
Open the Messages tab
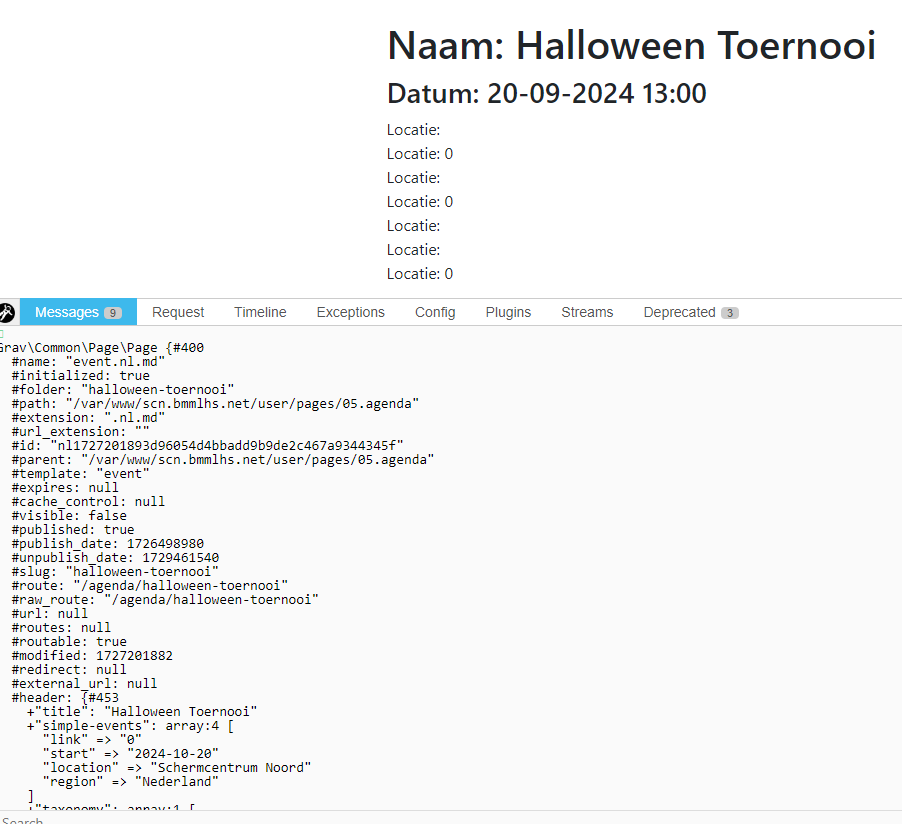click(x=78, y=312)
